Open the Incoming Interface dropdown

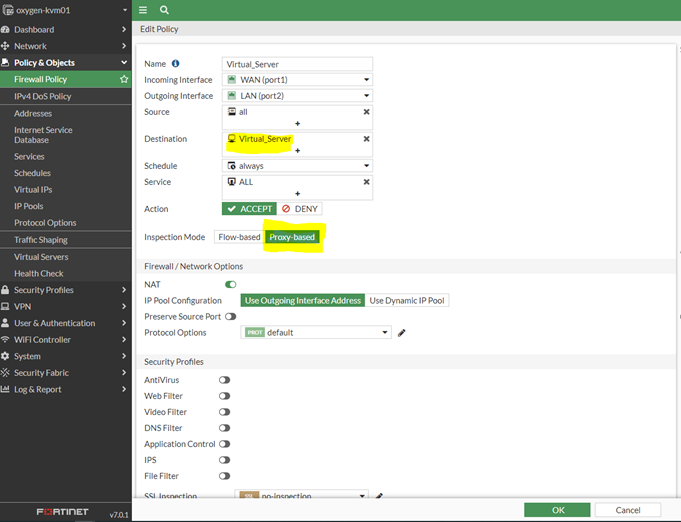(x=297, y=79)
